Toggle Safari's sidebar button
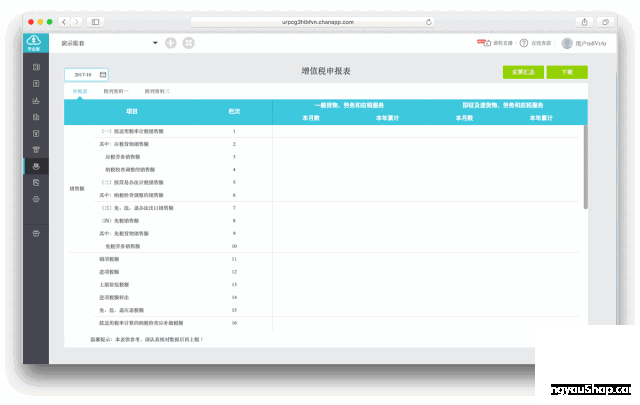Viewport: 640px width, 405px height. point(95,22)
